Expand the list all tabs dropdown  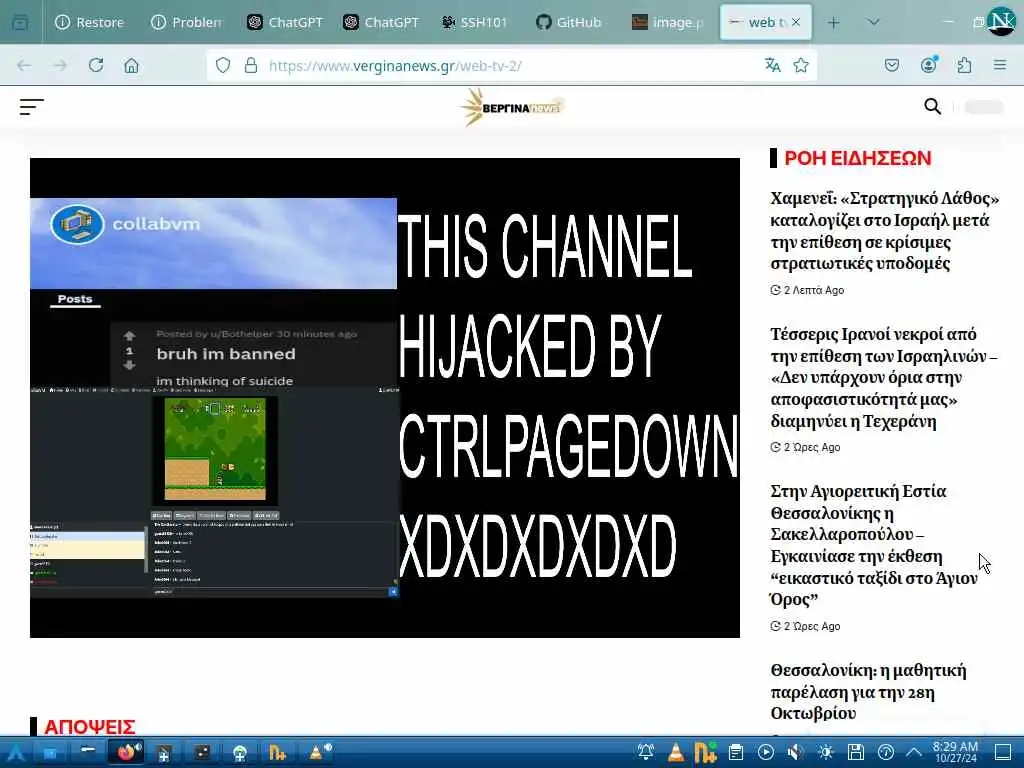click(x=873, y=22)
